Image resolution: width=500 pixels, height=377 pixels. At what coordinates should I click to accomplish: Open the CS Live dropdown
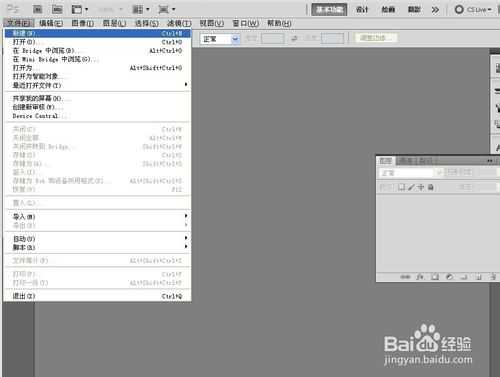point(473,9)
